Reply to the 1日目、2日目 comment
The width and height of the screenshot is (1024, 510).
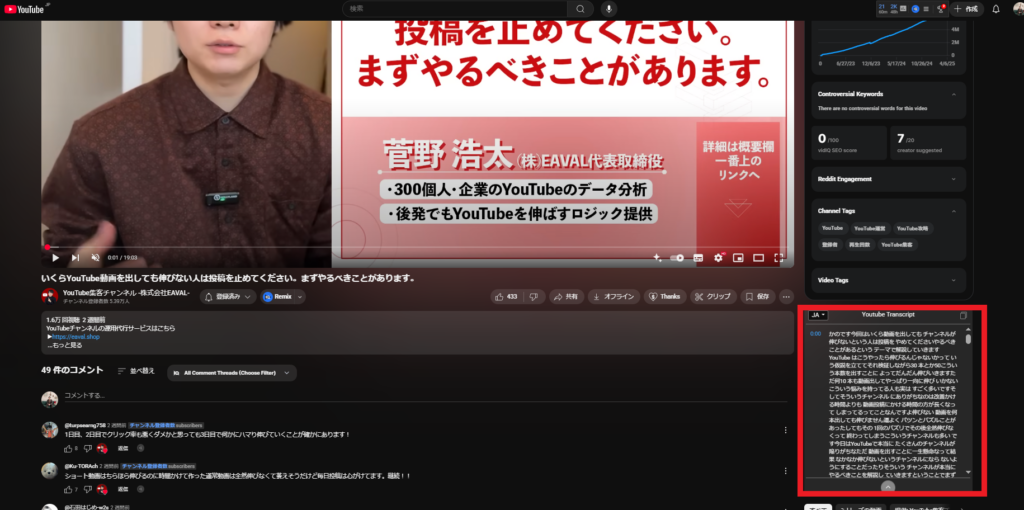point(122,449)
